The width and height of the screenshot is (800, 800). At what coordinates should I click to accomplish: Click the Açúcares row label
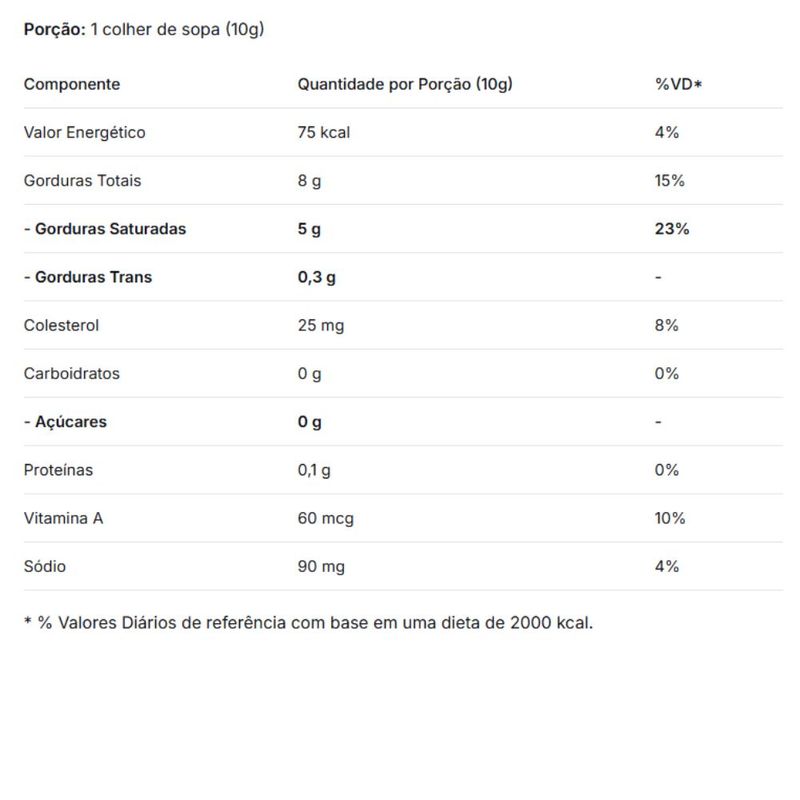pyautogui.click(x=65, y=422)
